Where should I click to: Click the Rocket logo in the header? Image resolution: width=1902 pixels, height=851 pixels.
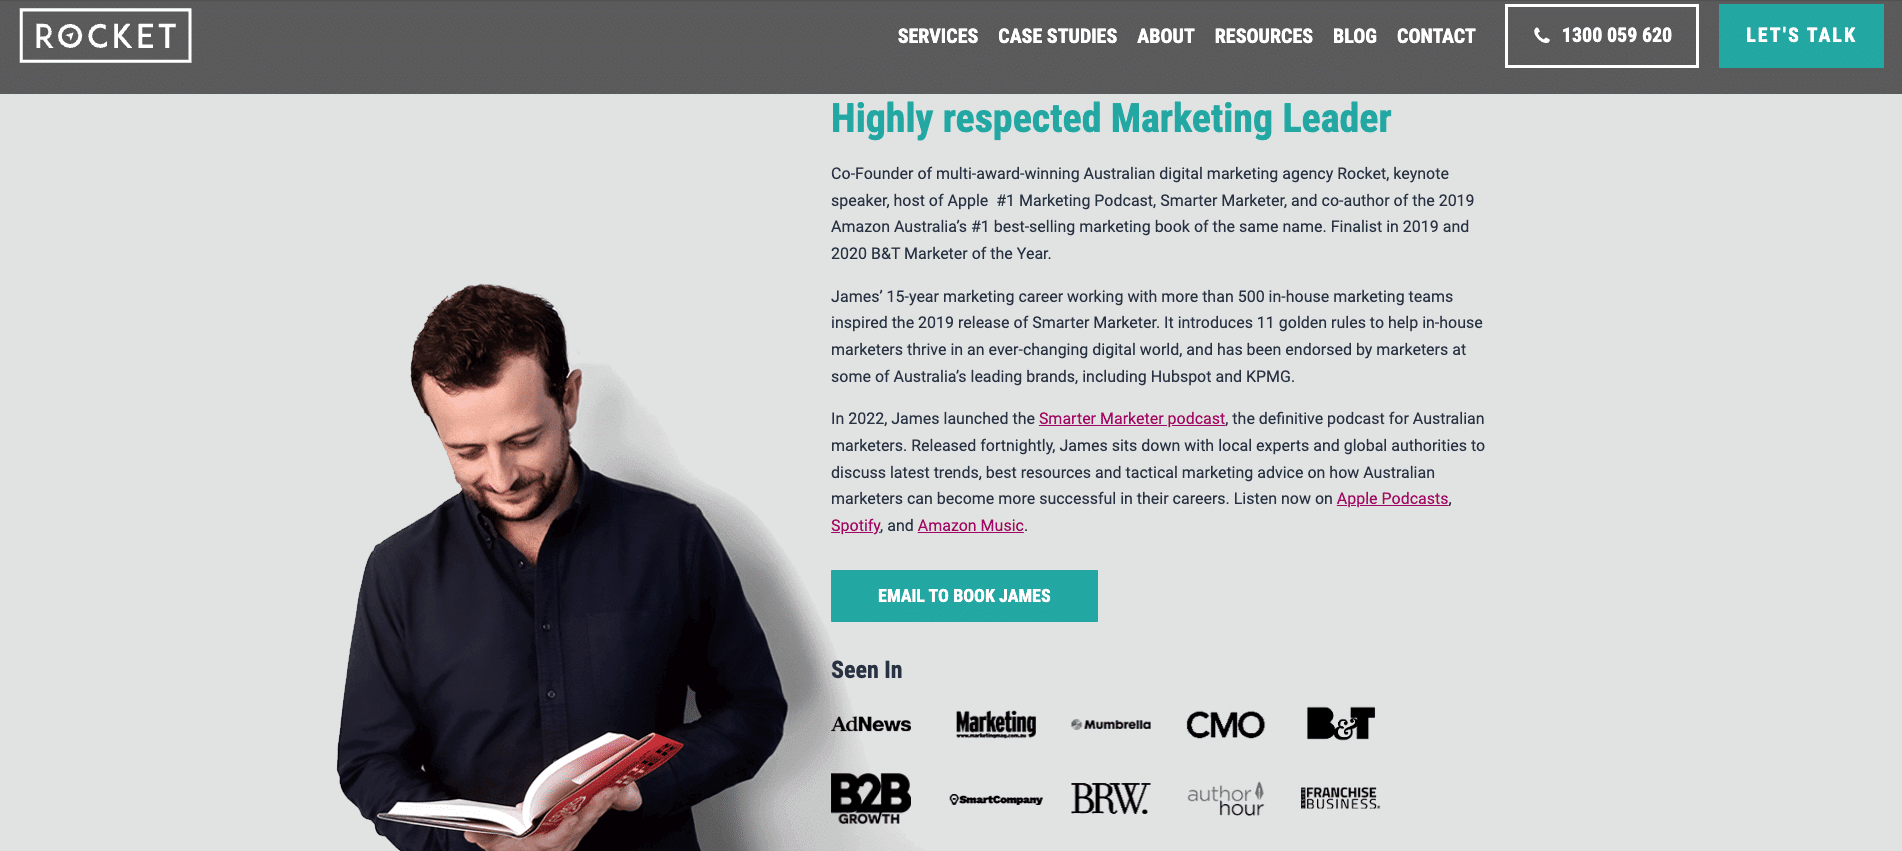point(105,36)
